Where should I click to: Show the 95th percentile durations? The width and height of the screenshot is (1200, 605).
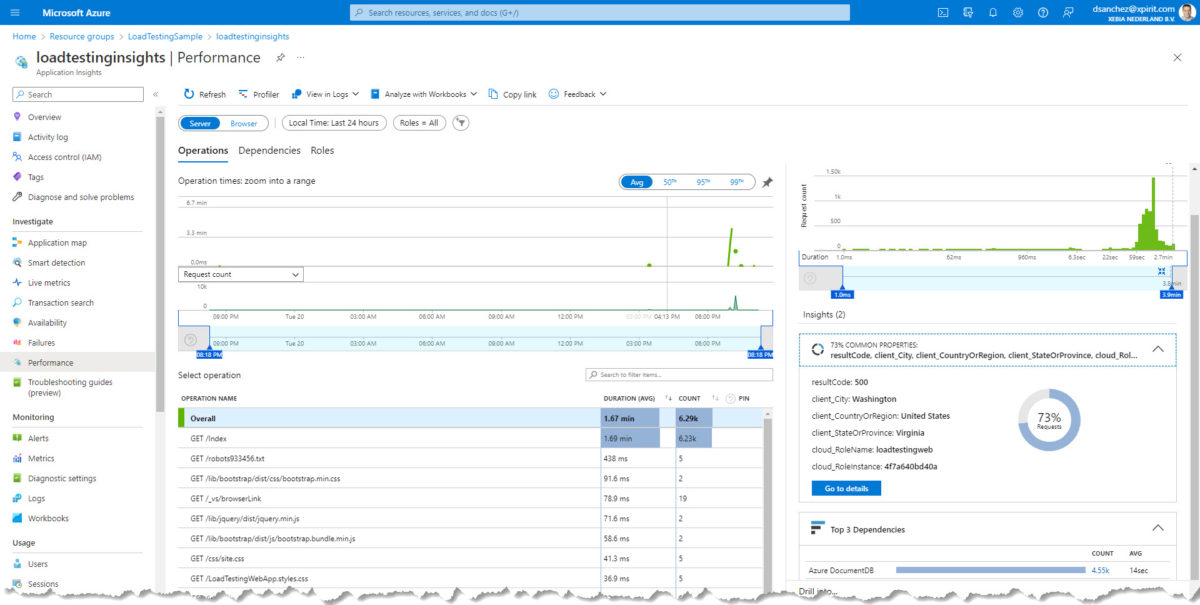click(703, 182)
